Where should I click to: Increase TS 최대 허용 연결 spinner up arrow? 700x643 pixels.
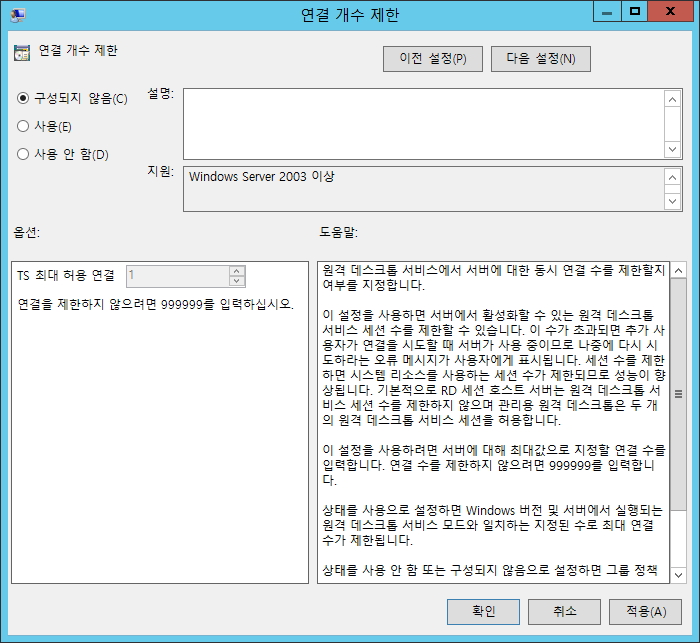point(237,271)
